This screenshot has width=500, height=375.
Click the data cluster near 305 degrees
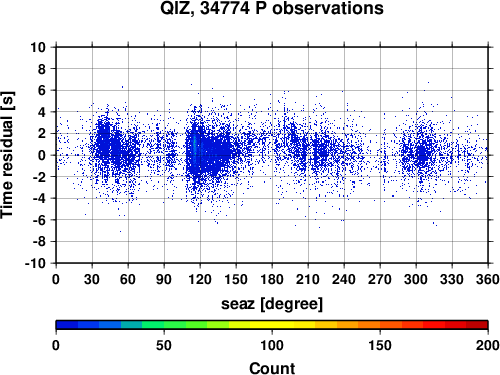point(422,153)
